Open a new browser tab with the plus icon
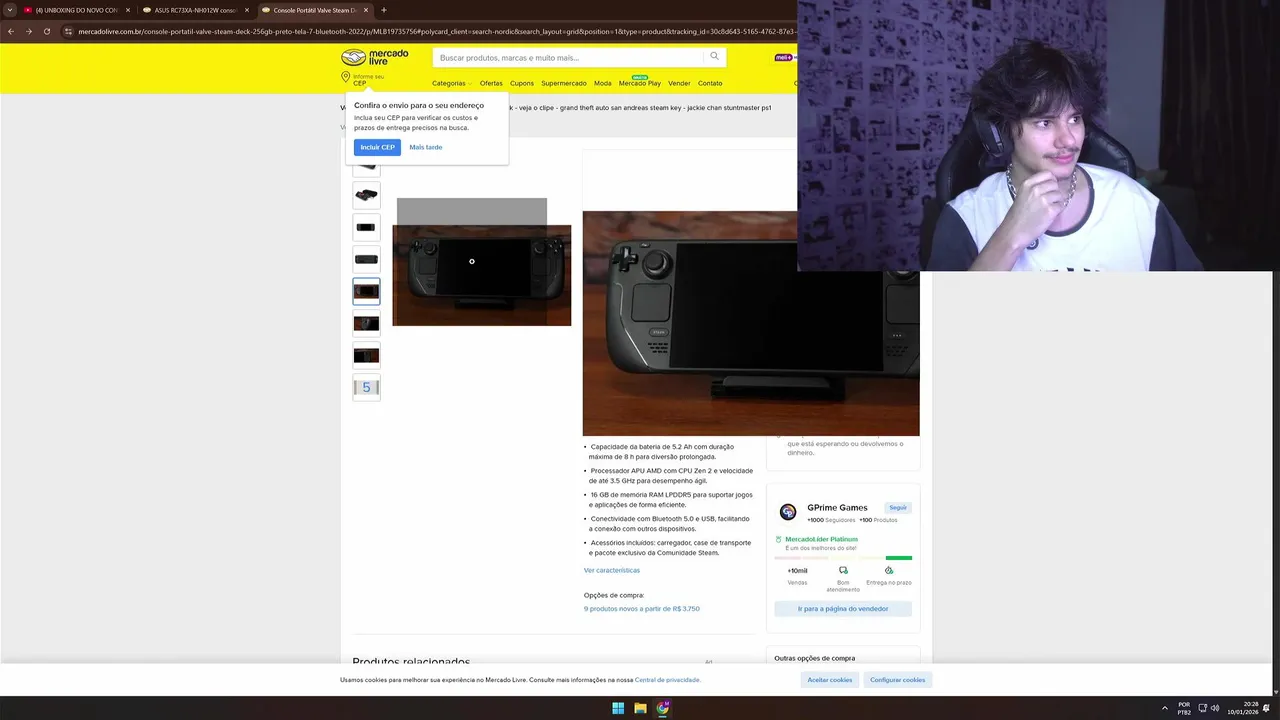The height and width of the screenshot is (720, 1280). [x=384, y=10]
